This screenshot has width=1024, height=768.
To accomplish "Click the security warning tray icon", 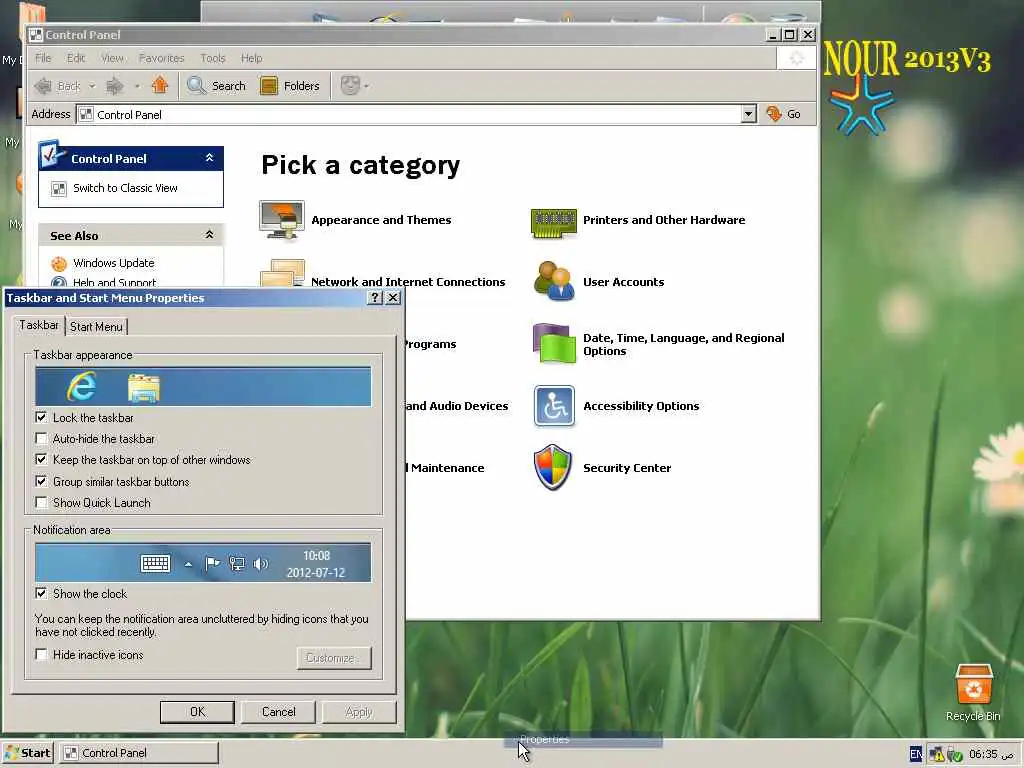I will pos(936,755).
